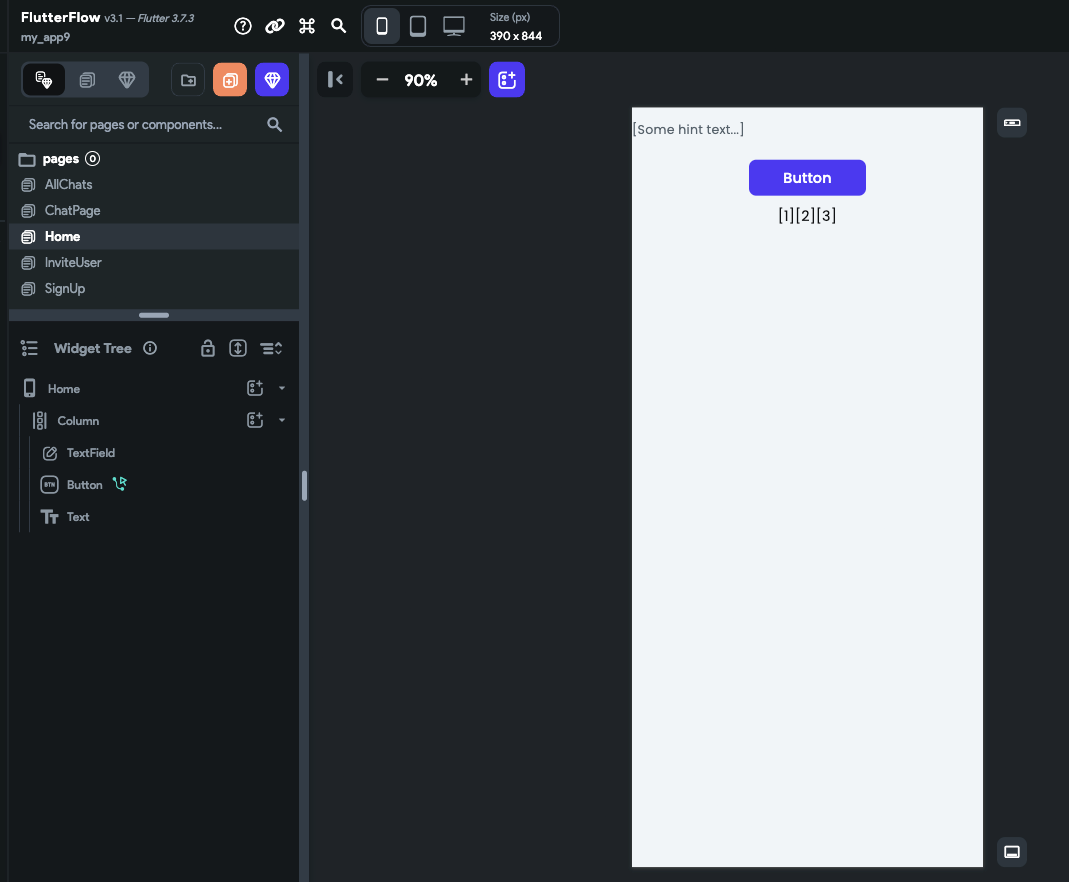Click the panel divider drag handle
Image resolution: width=1069 pixels, height=882 pixels.
tap(154, 315)
